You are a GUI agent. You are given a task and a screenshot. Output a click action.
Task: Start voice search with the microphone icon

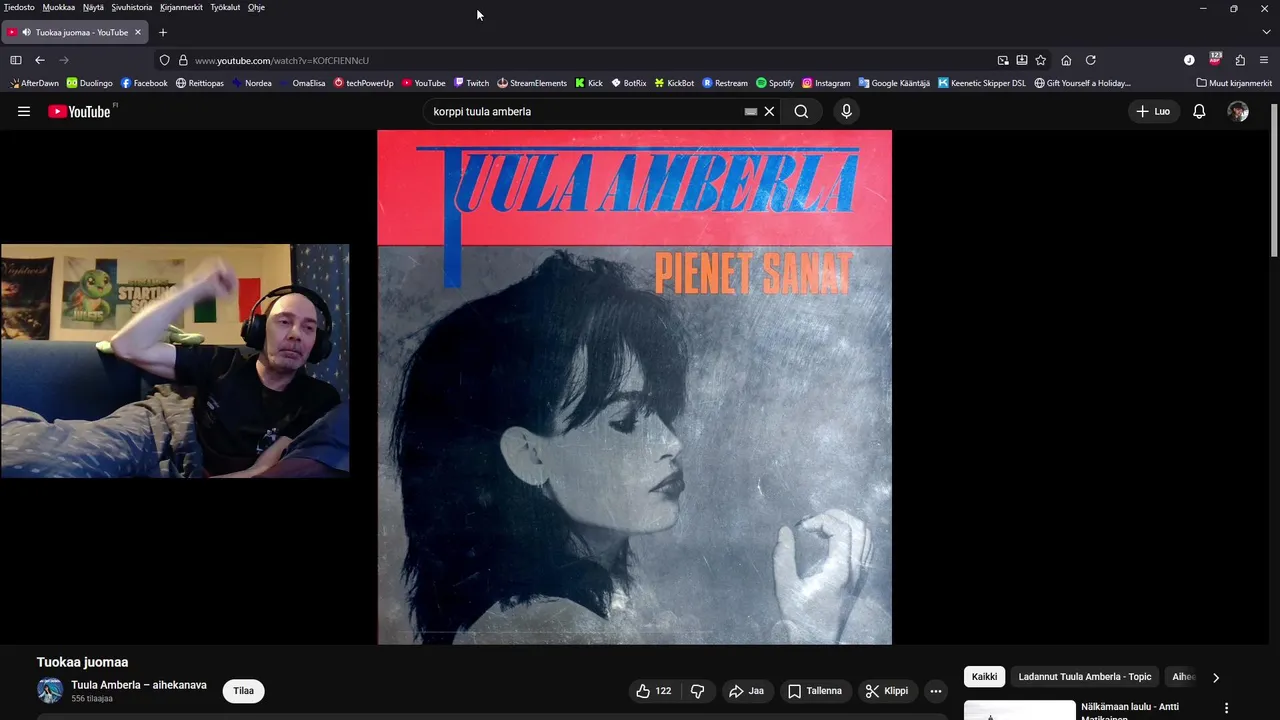coord(846,112)
